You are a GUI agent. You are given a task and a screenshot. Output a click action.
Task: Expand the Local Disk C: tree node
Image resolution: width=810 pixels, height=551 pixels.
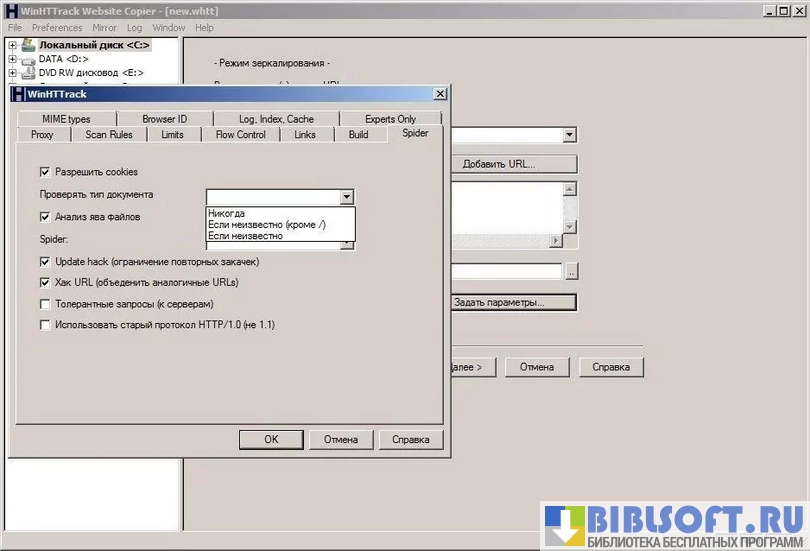13,45
